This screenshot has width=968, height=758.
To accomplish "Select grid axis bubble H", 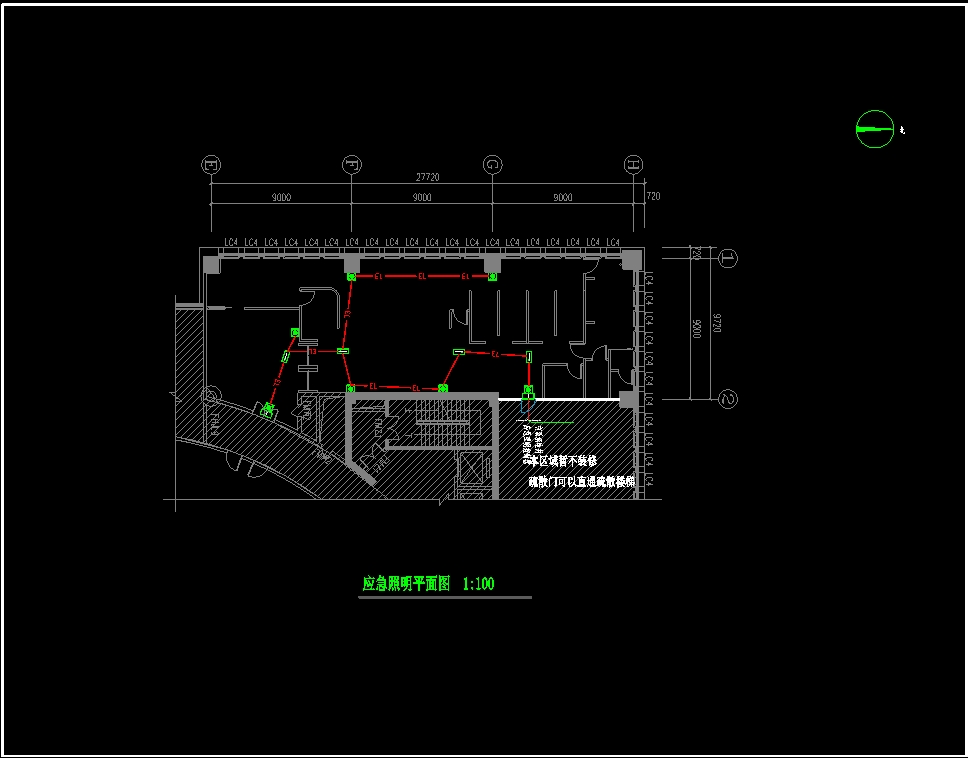I will [x=633, y=165].
